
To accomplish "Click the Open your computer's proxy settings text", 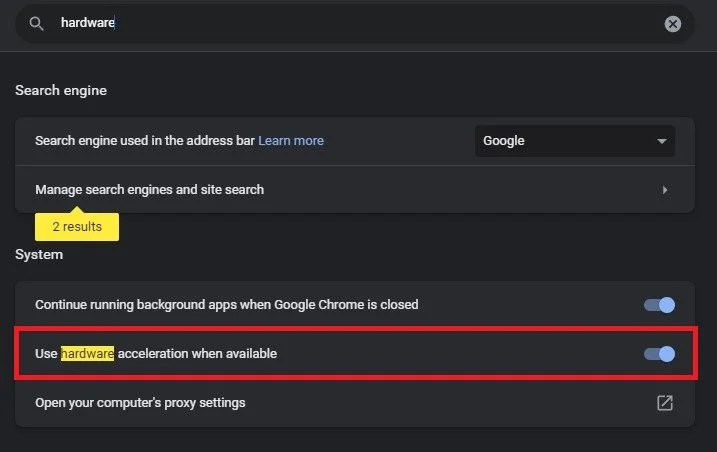I will coord(140,403).
